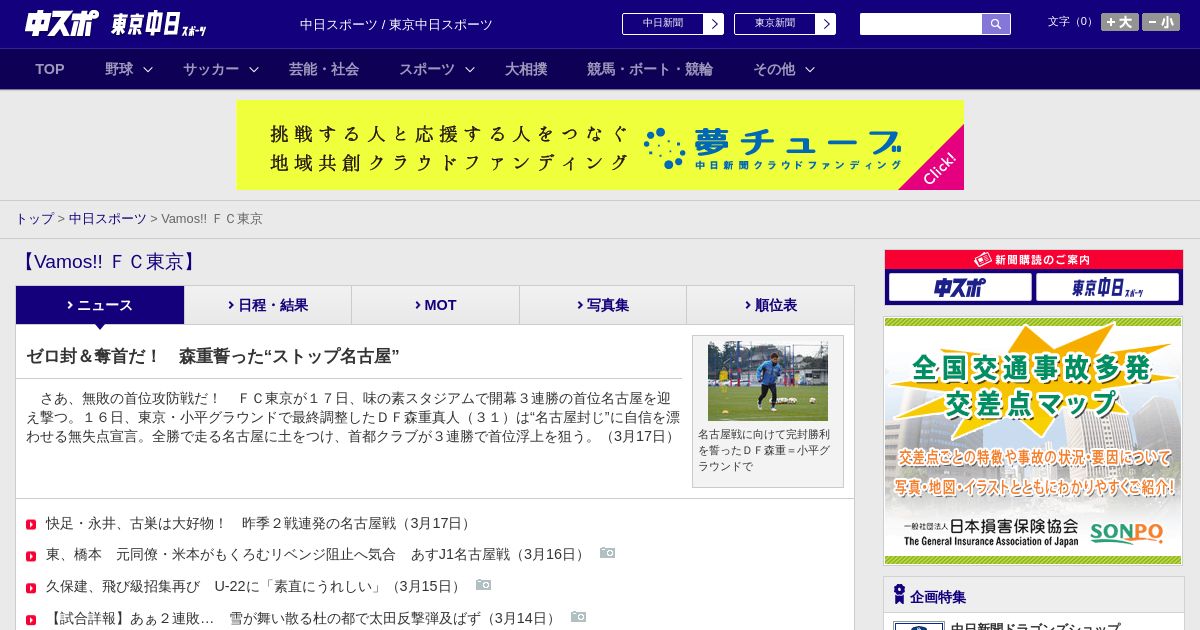
Task: Click the 夢チューブ crowdfunding banner ad
Action: point(600,145)
